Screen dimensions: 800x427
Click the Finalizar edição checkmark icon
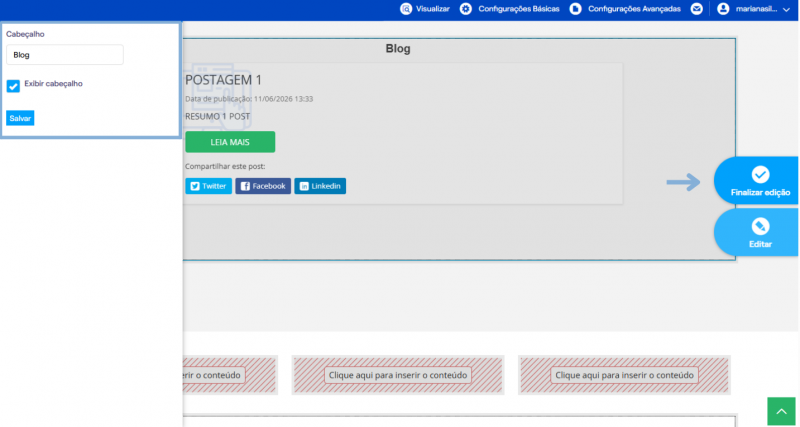coord(760,174)
